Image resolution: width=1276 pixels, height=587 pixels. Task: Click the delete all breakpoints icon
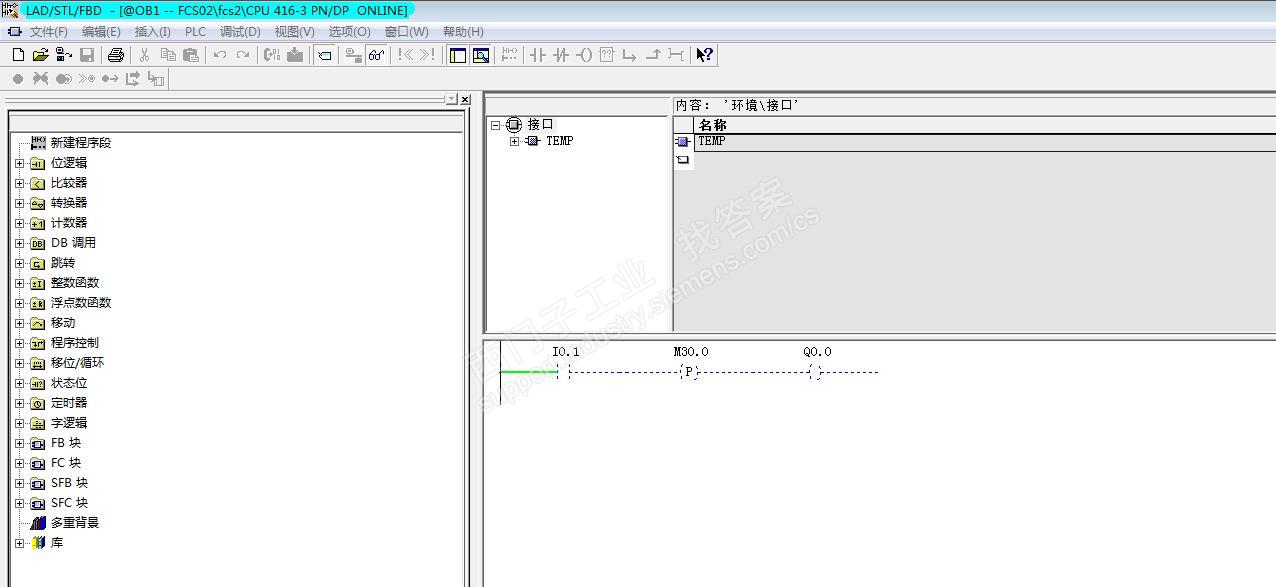coord(41,78)
